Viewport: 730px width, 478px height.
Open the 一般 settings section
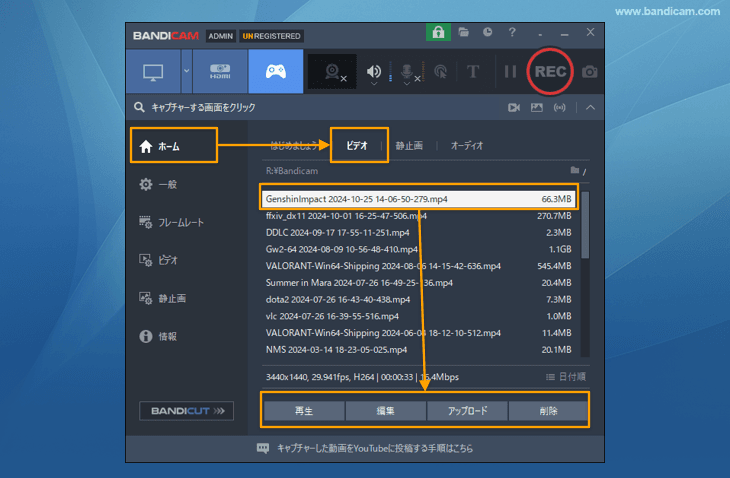158,184
